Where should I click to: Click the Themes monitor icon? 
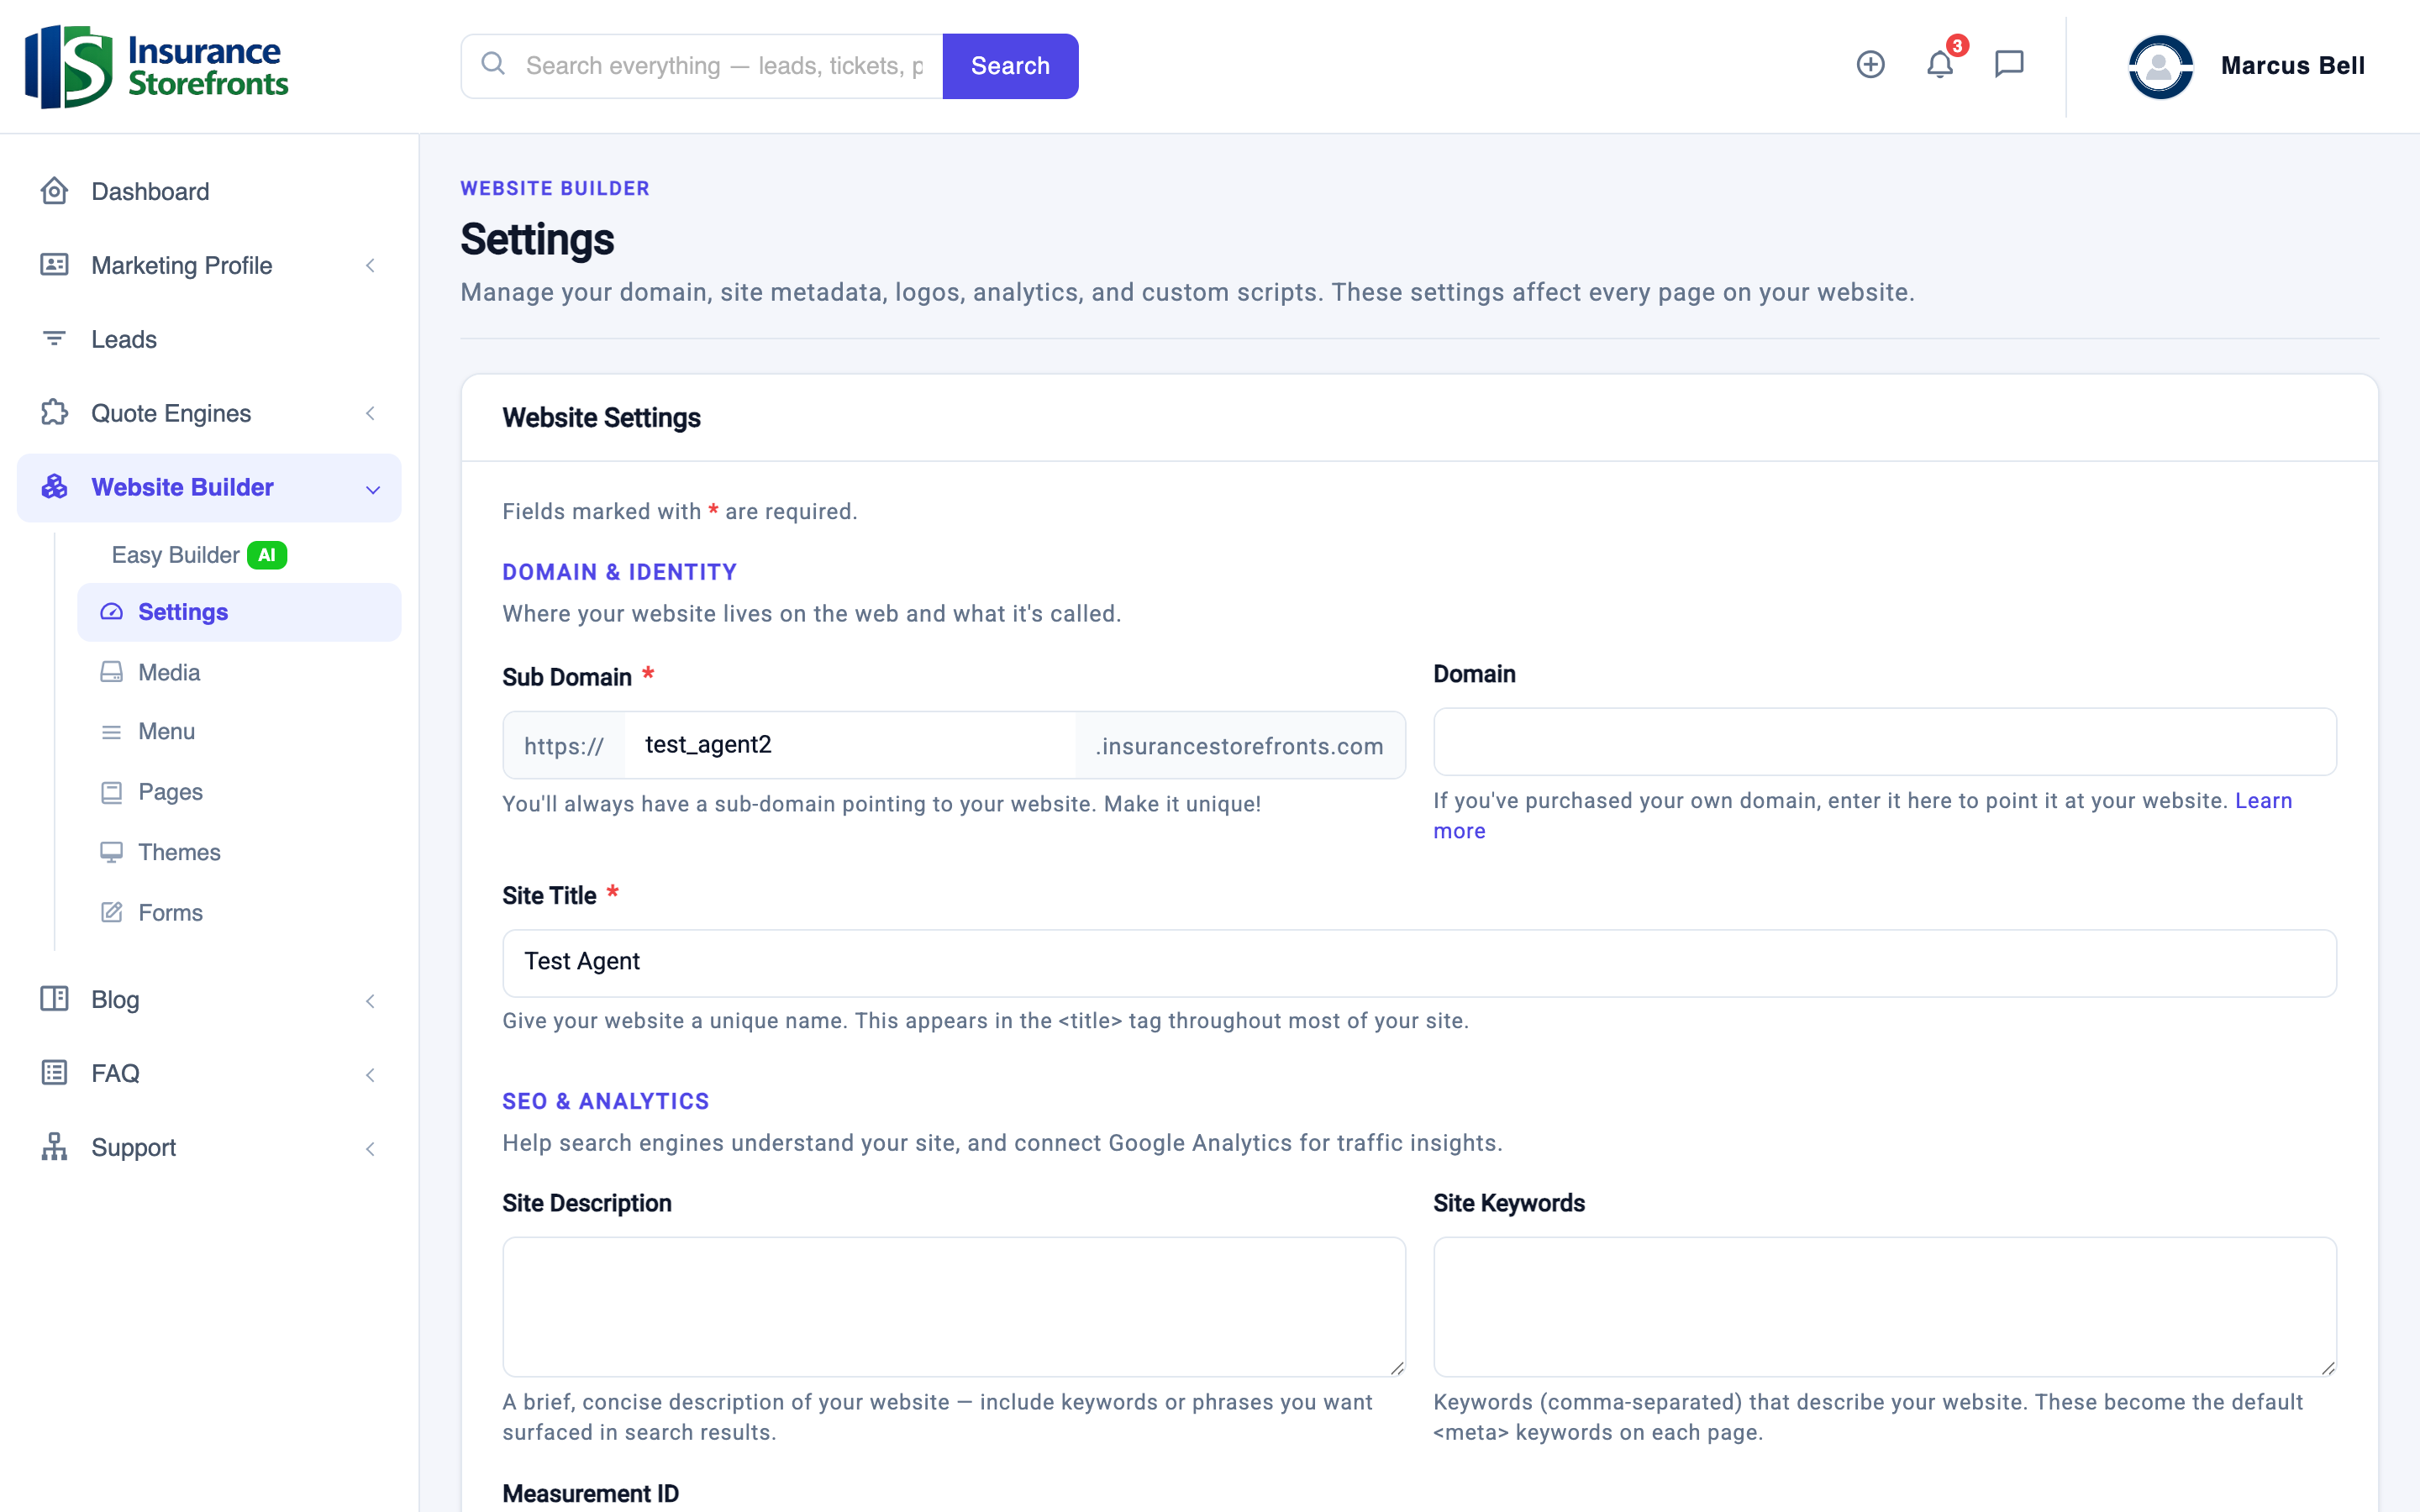click(x=112, y=852)
